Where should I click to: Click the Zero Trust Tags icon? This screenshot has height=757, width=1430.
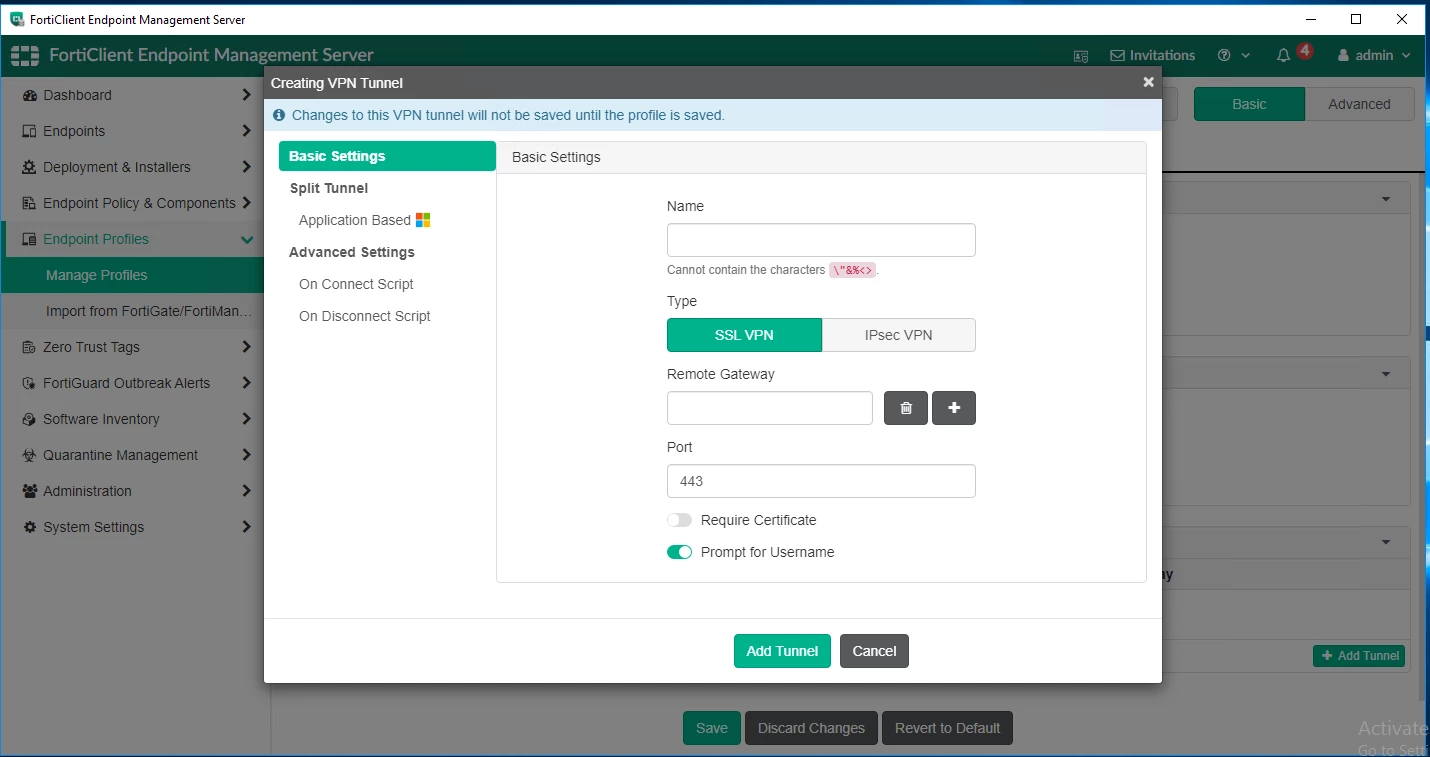click(29, 347)
